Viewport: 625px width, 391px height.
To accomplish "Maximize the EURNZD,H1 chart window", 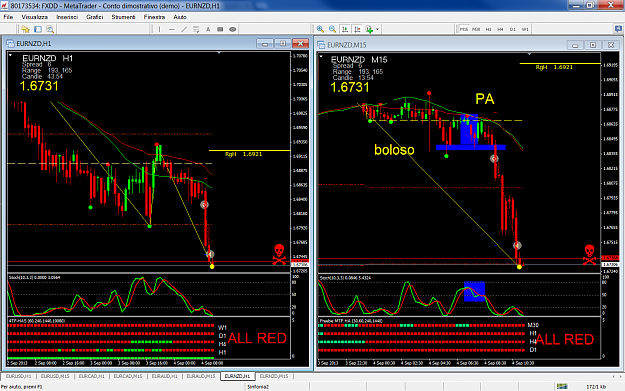I will (x=283, y=43).
